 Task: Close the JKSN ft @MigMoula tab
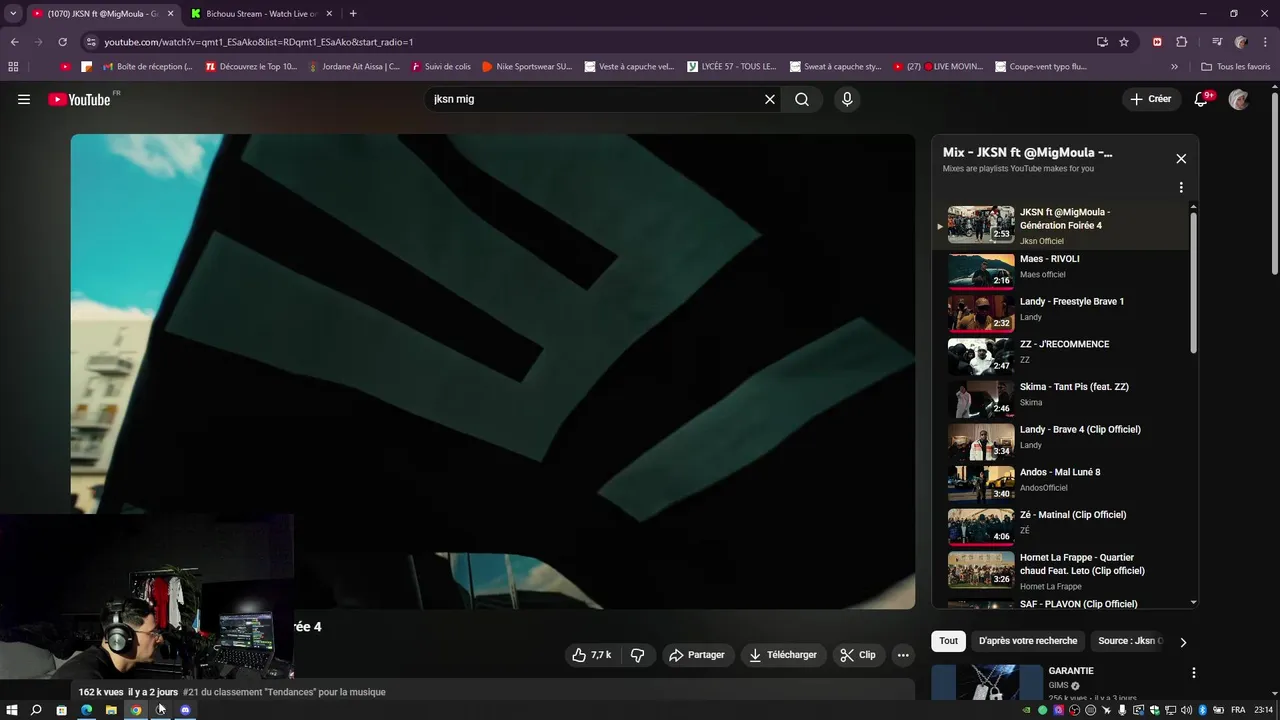pos(170,14)
